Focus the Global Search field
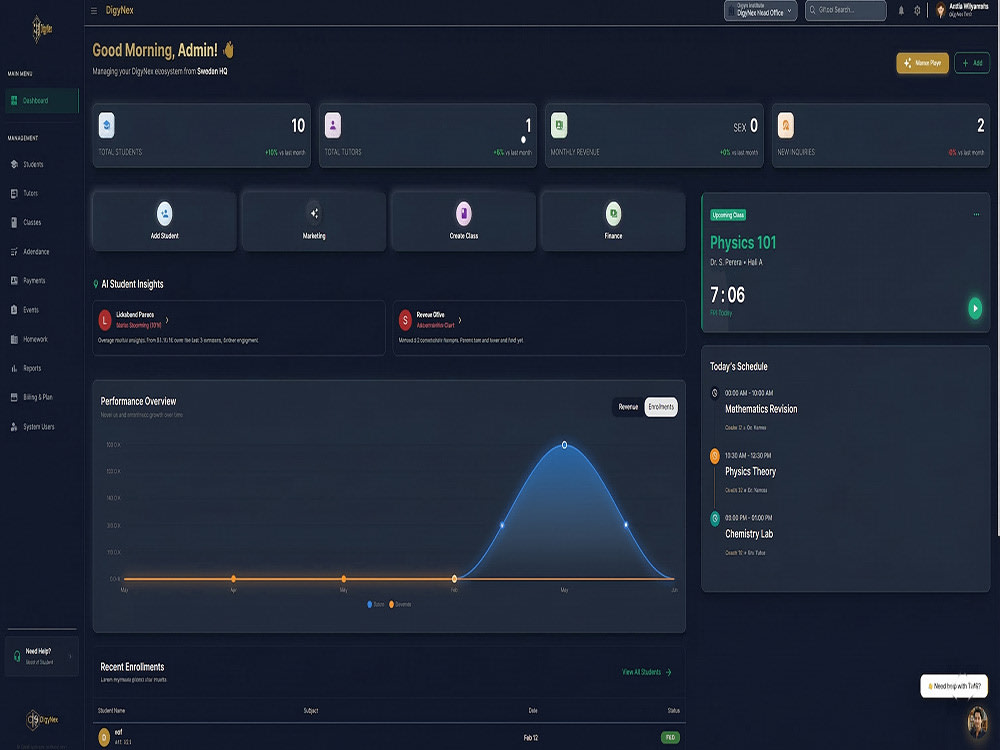 tap(846, 10)
